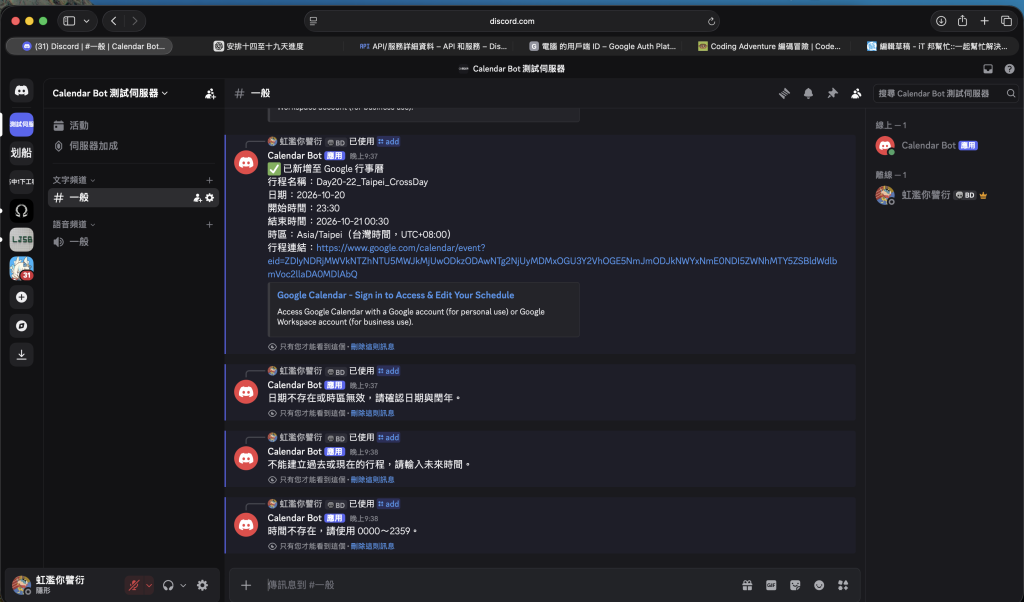1024x602 pixels.
Task: Open User Settings gear icon
Action: pos(202,586)
